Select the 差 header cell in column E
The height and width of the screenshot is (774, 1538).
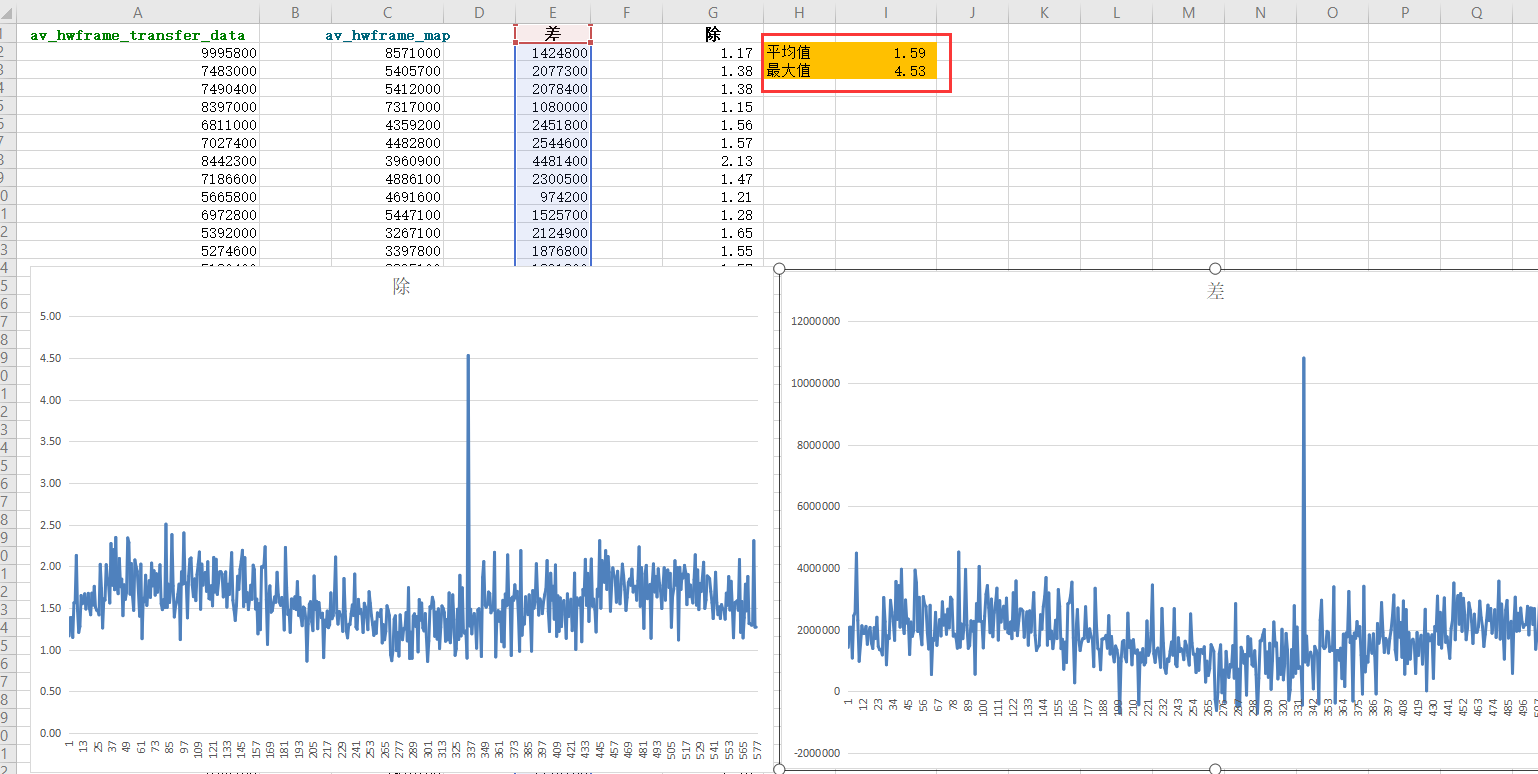point(553,34)
